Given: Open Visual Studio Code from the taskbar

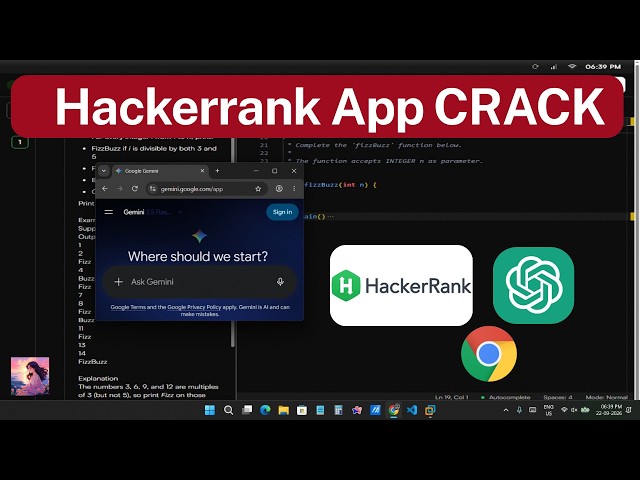Looking at the screenshot, I should [412, 410].
